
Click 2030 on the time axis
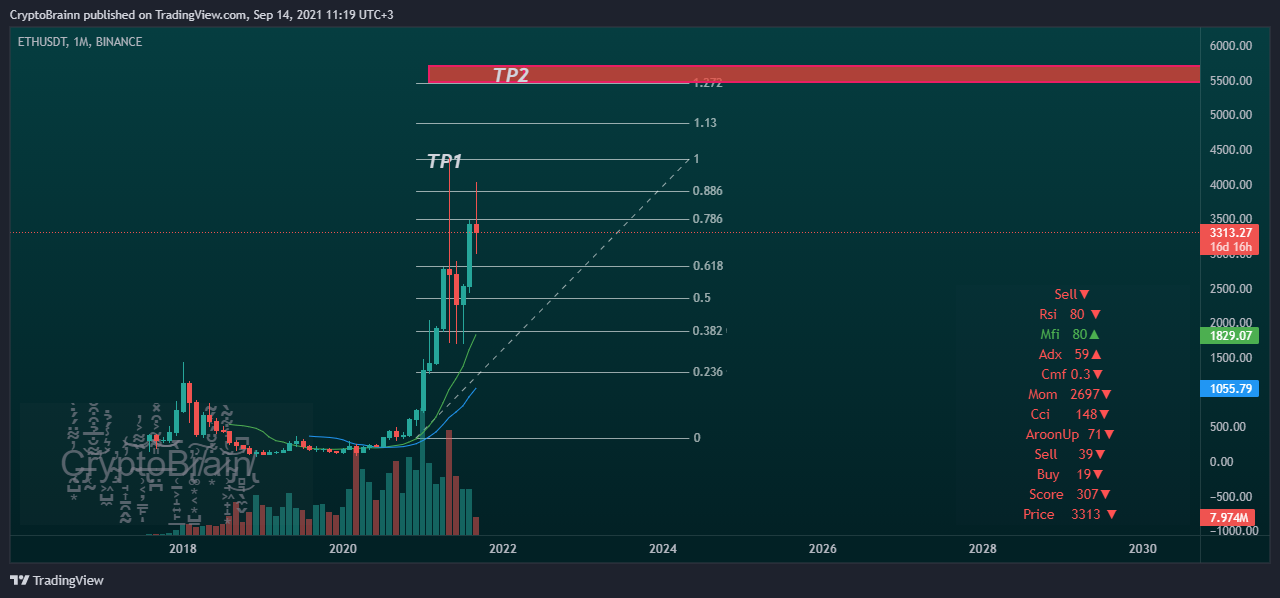(1142, 549)
